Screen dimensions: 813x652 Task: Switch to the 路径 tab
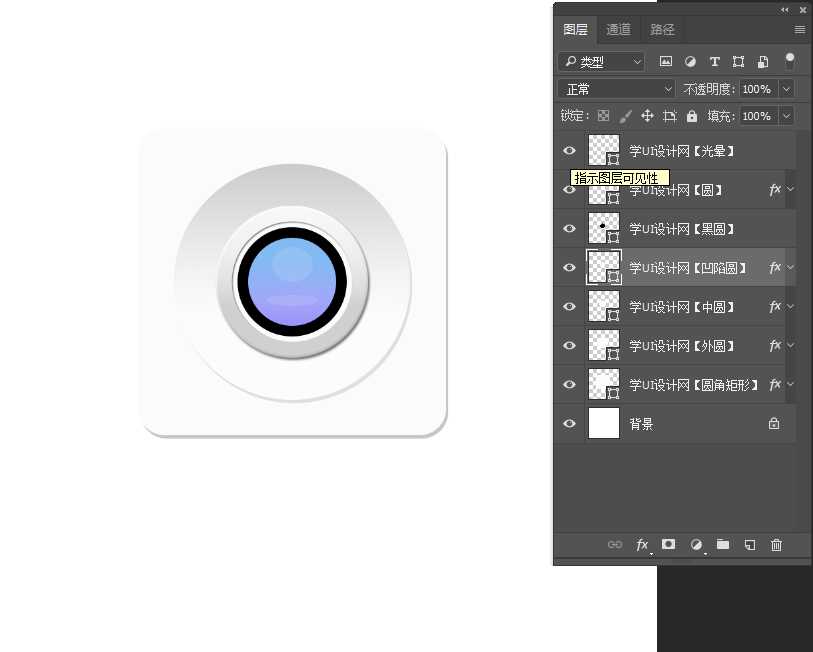coord(662,30)
